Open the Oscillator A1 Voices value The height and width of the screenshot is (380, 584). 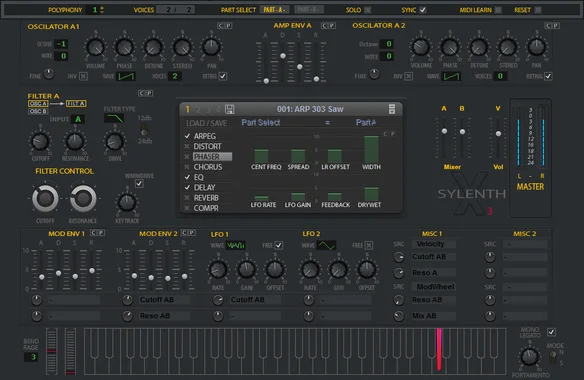point(174,76)
